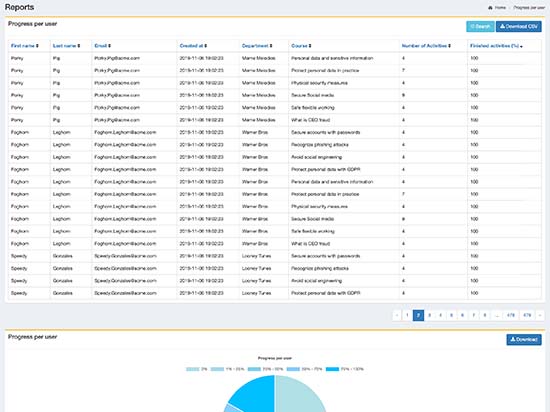Screen dimensions: 550x412
Task: Click Porky's 'Protect personal data in practice' course
Action: [x=325, y=70]
